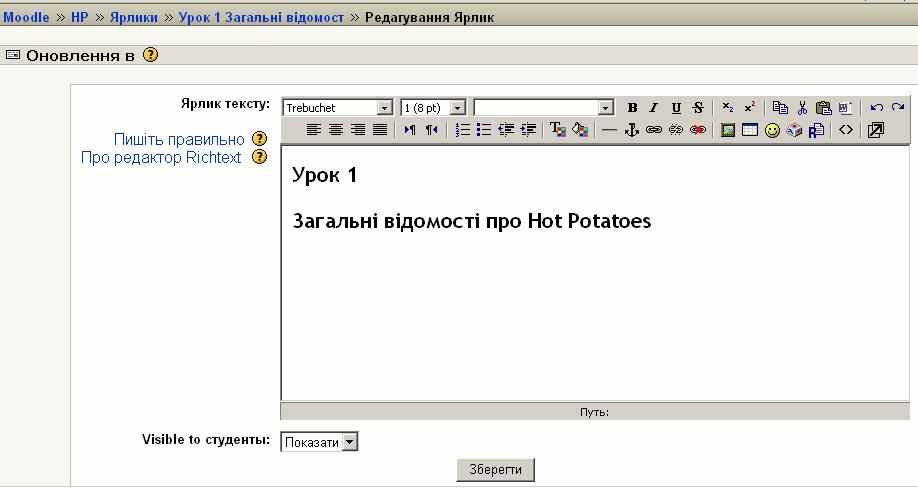This screenshot has width=918, height=488.
Task: Increase the indent
Action: 528,130
